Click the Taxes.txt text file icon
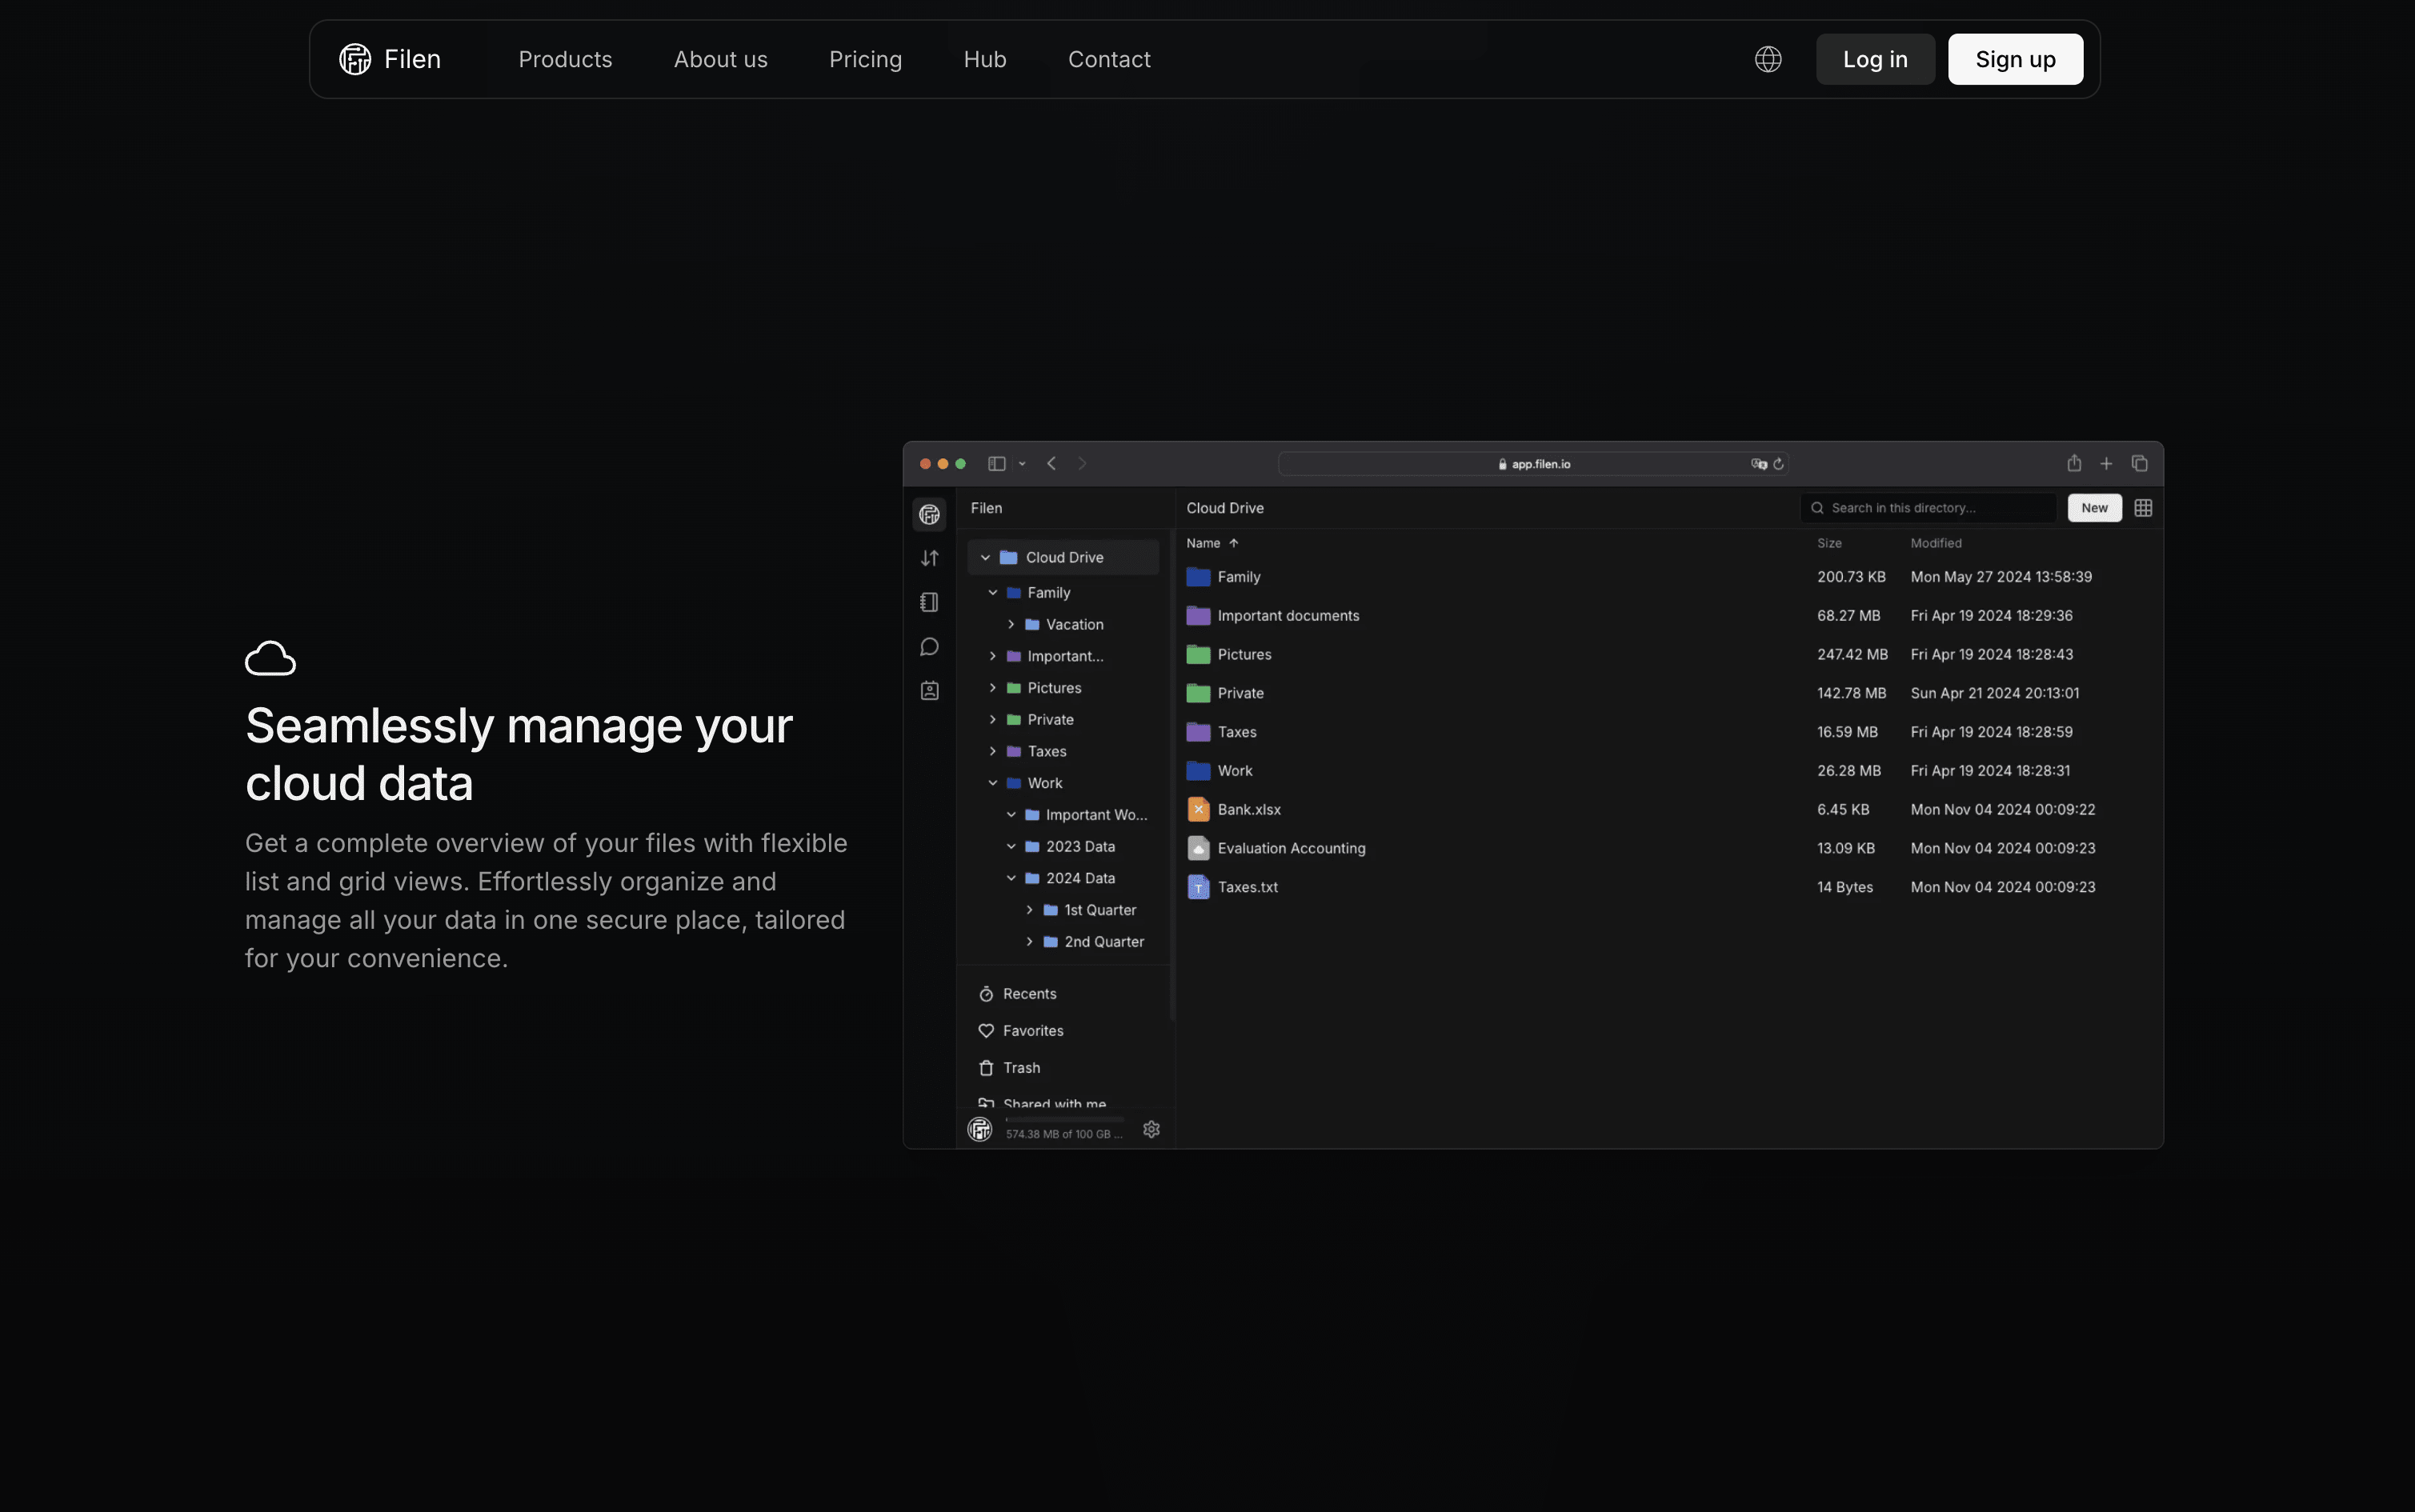Image resolution: width=2415 pixels, height=1512 pixels. (1198, 887)
